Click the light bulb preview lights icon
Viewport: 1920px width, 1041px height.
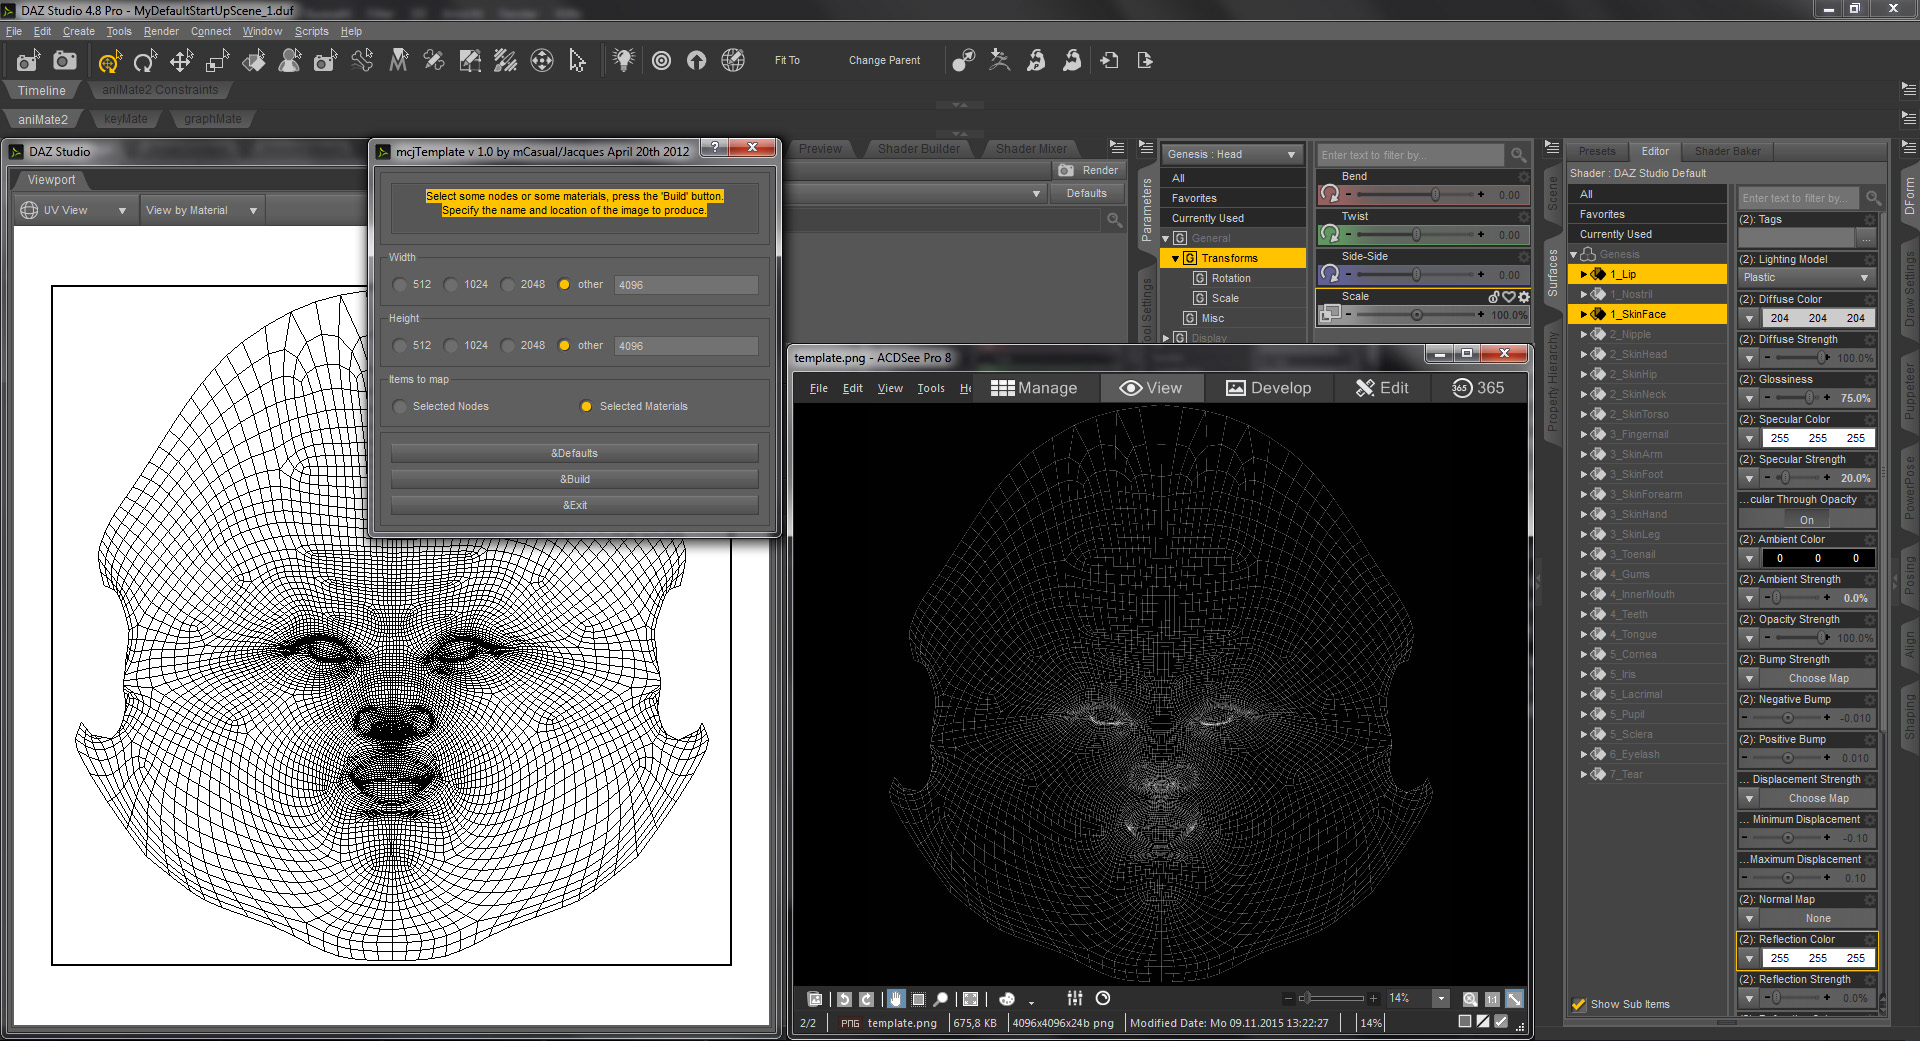point(624,60)
